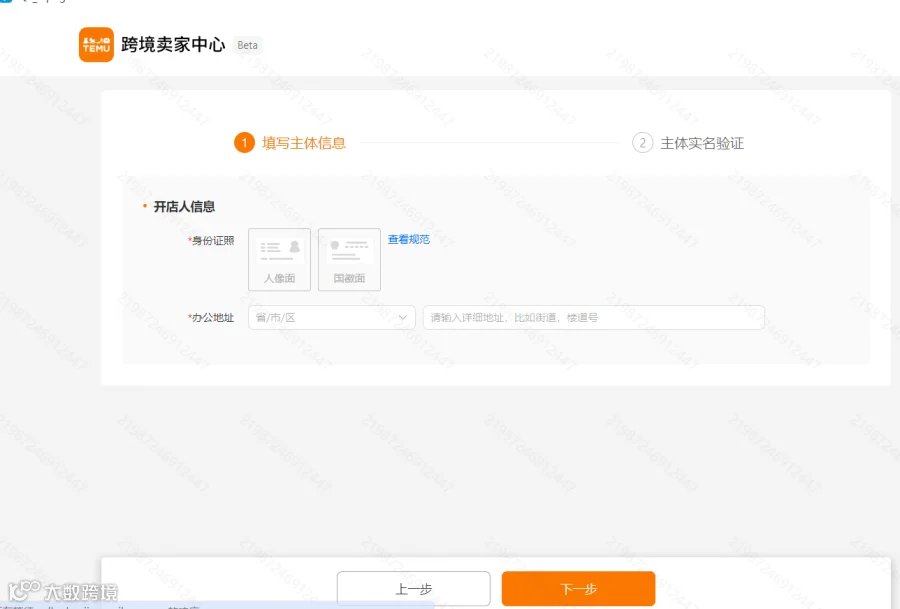This screenshot has height=609, width=900.
Task: Click the emblem card placeholder icon
Action: click(x=350, y=251)
